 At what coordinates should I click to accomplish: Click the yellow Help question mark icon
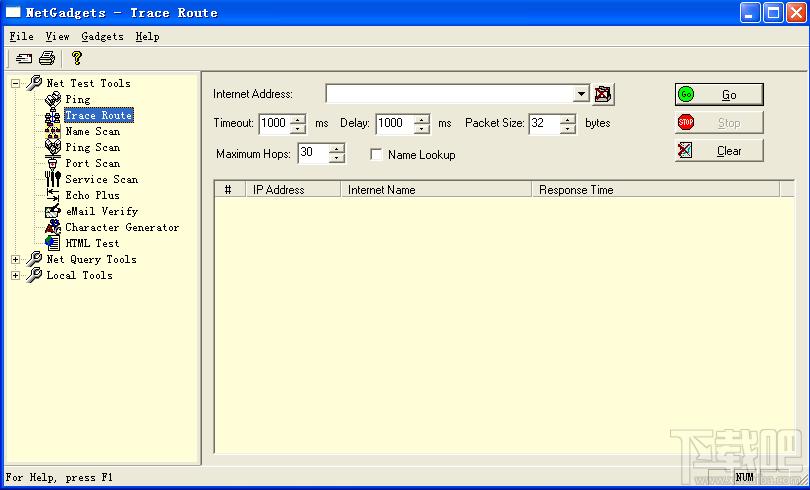click(77, 58)
